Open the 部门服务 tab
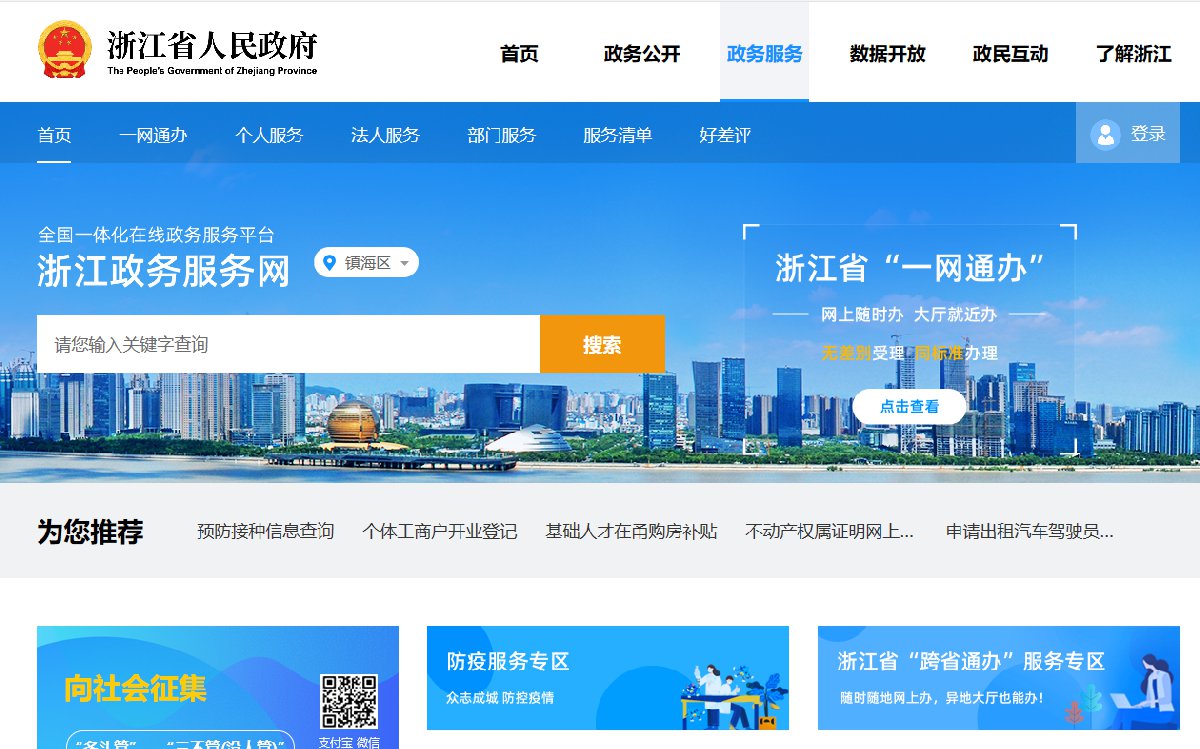The image size is (1200, 749). 502,135
